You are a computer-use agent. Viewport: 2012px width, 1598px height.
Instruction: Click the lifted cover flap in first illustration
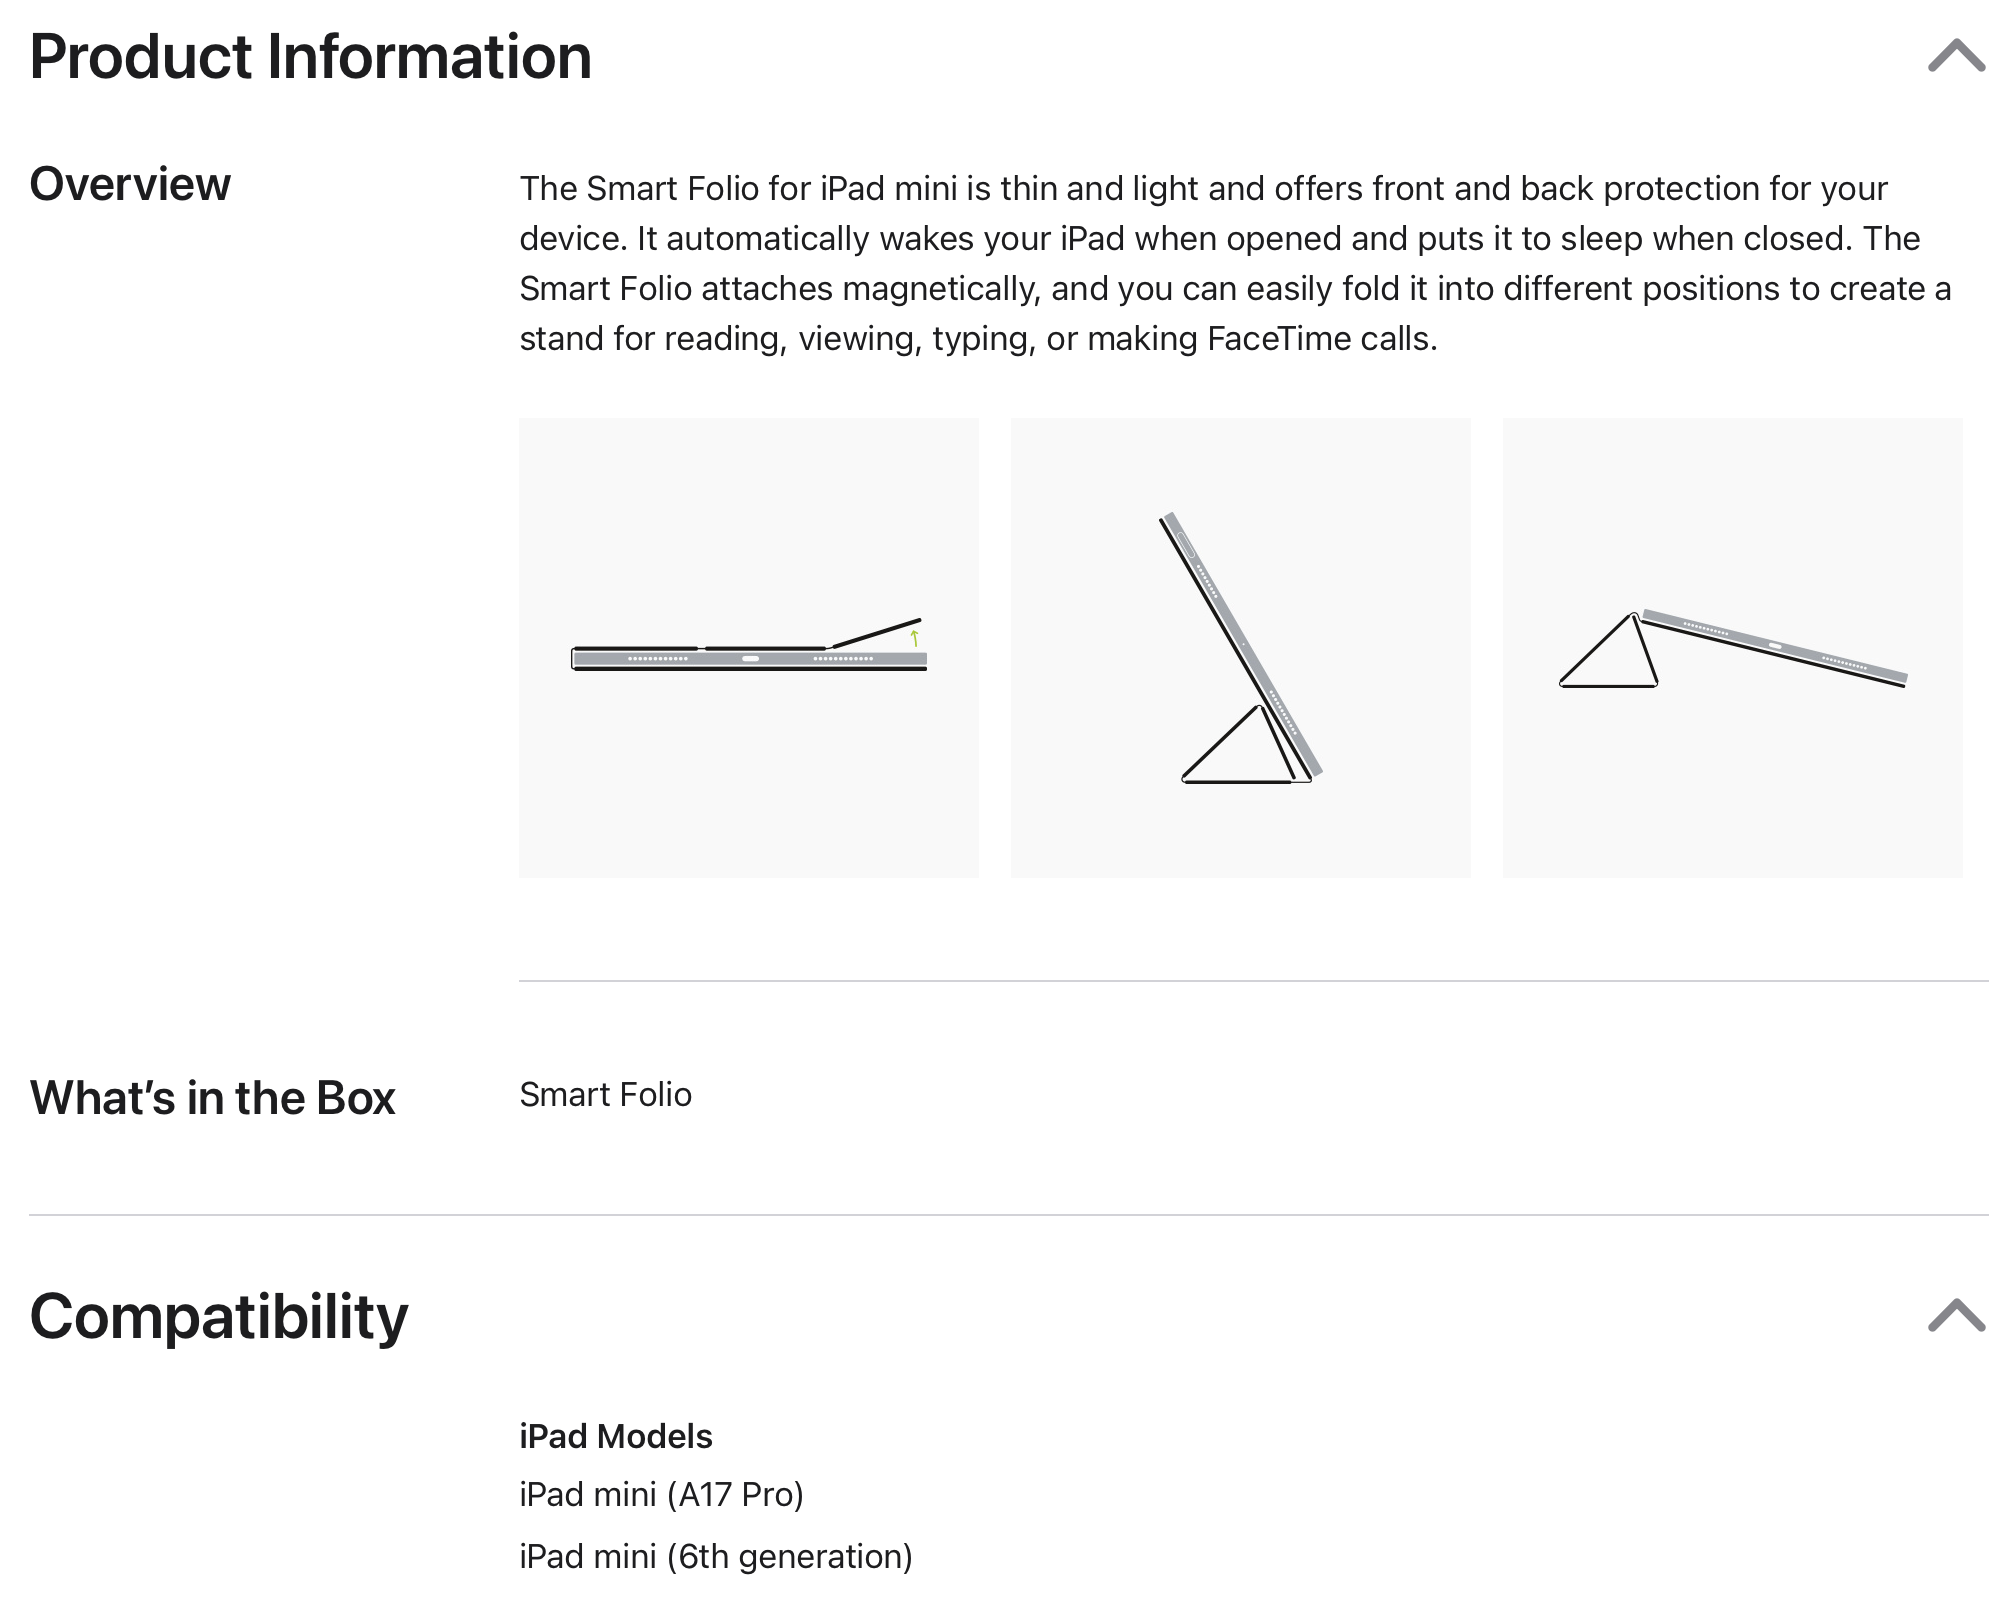pos(876,633)
